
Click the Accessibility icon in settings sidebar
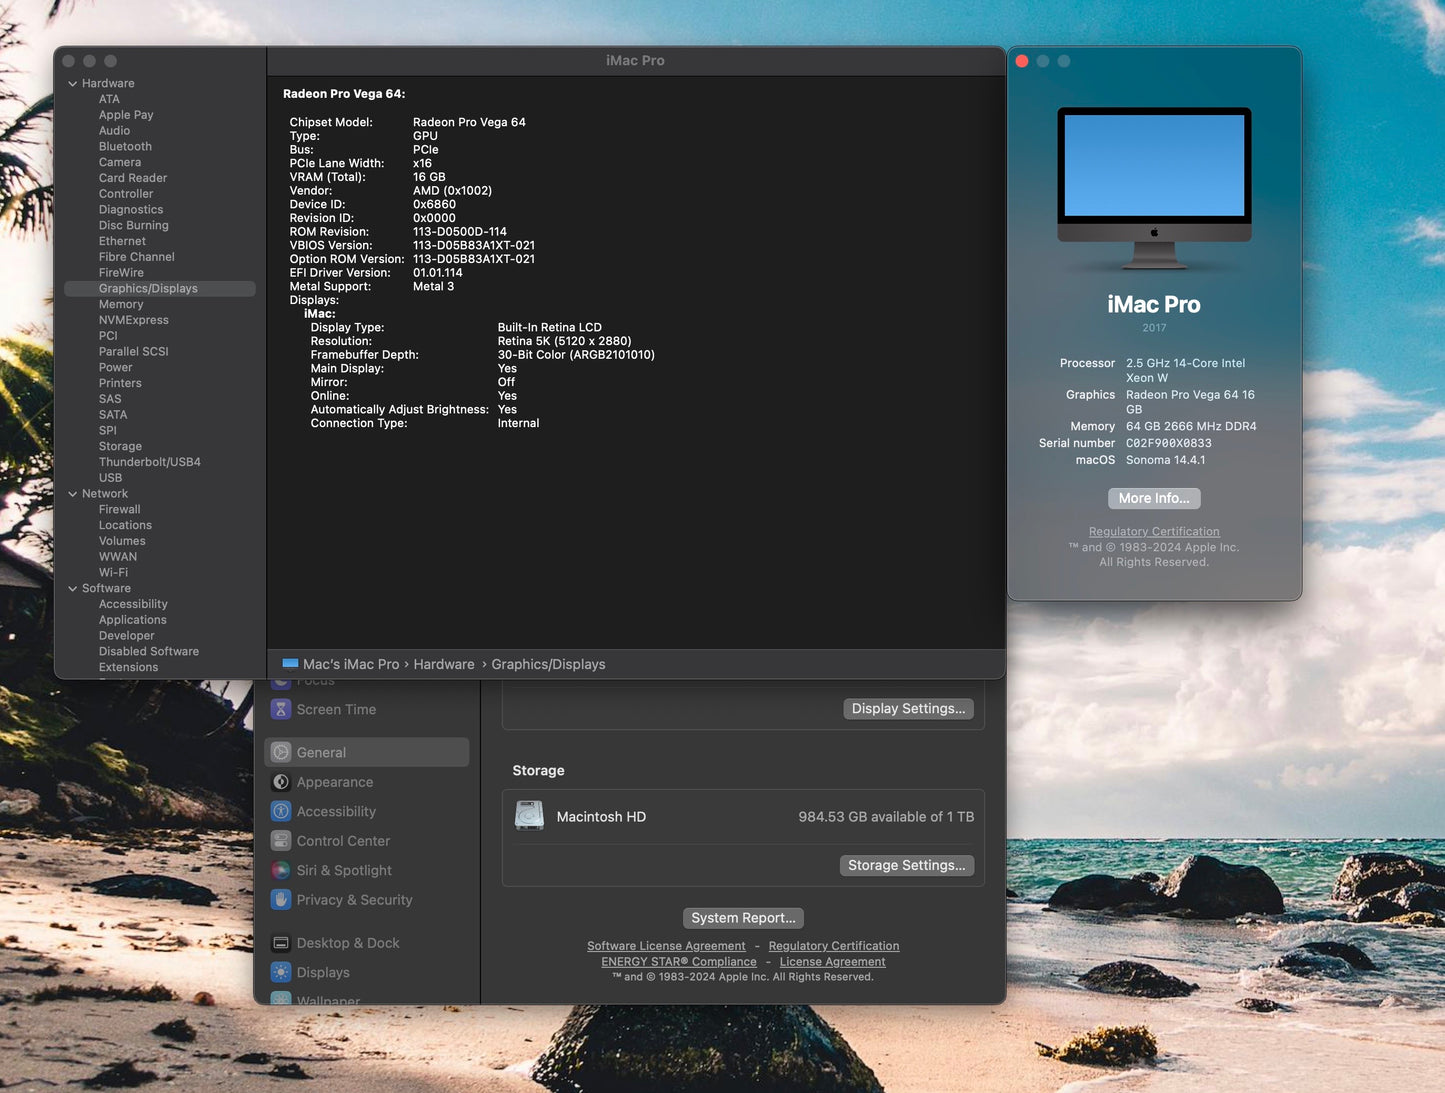281,811
